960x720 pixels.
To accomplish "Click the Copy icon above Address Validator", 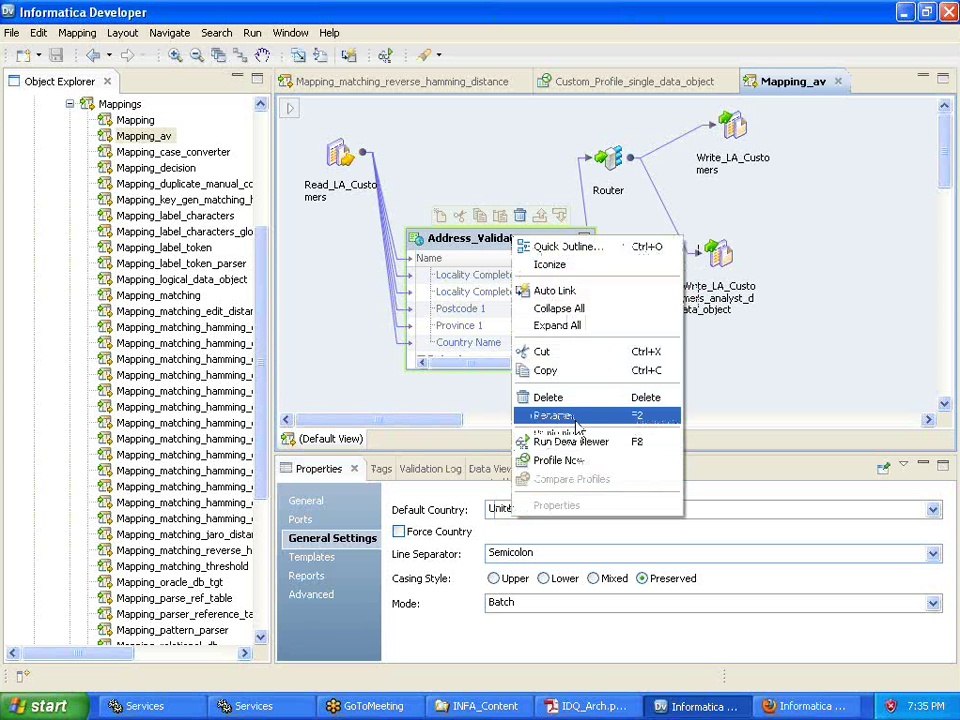I will click(480, 215).
